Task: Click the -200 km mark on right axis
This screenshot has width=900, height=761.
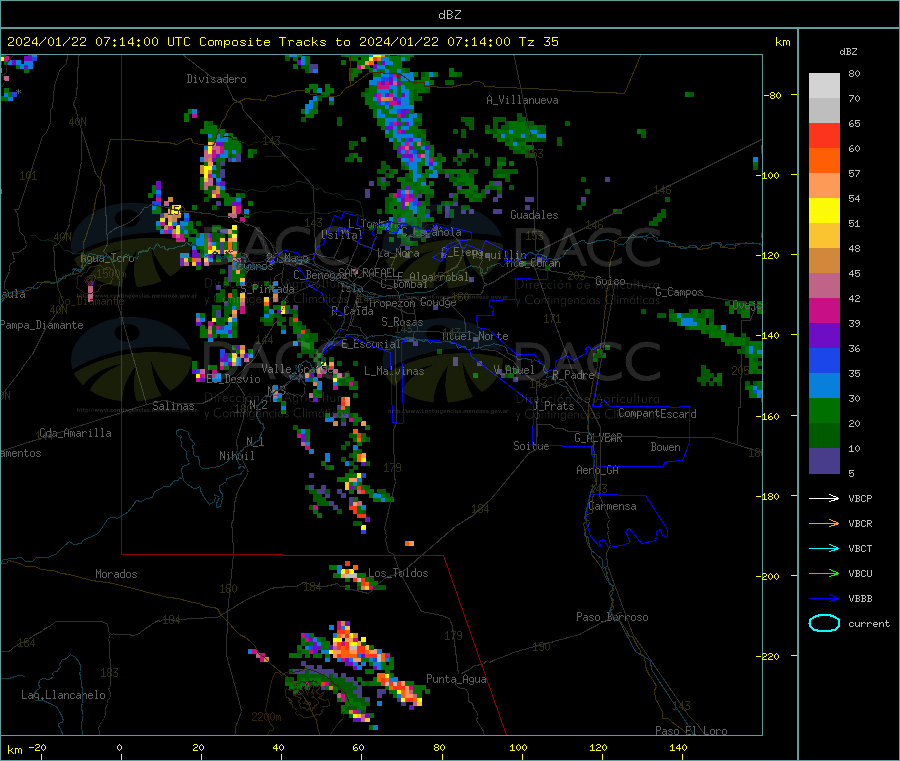Action: 767,576
